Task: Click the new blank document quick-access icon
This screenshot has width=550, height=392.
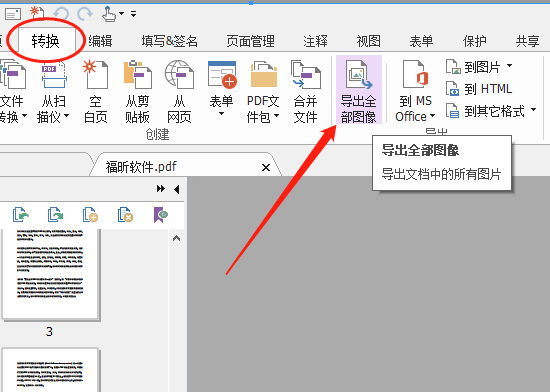Action: (37, 14)
